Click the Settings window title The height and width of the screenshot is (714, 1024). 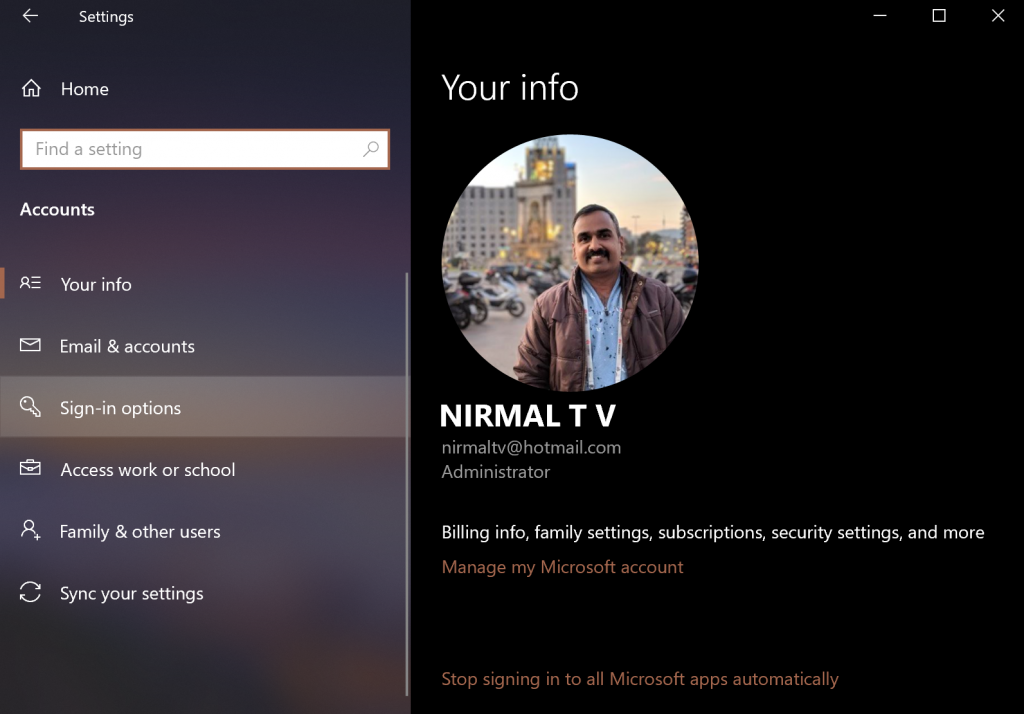coord(106,16)
